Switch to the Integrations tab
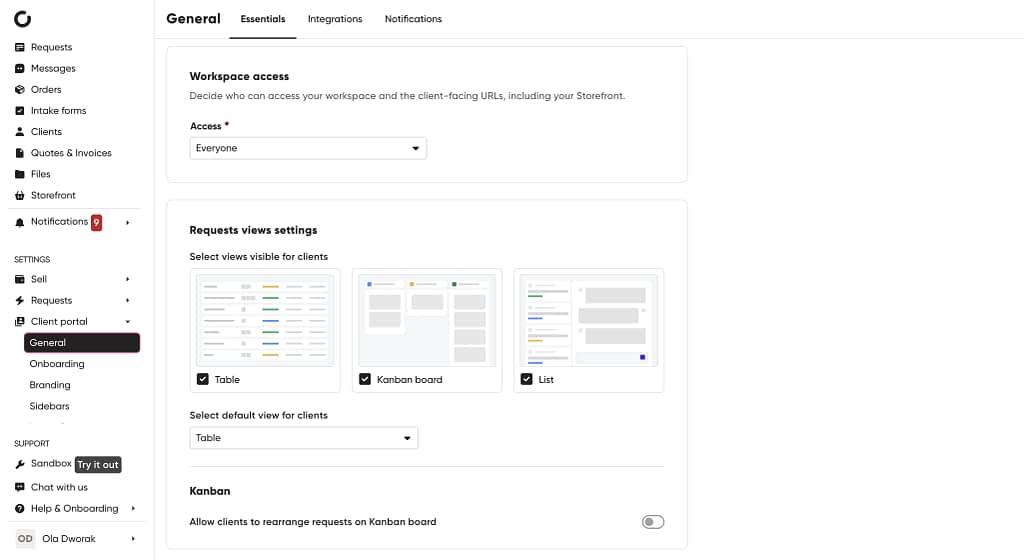 (x=335, y=19)
